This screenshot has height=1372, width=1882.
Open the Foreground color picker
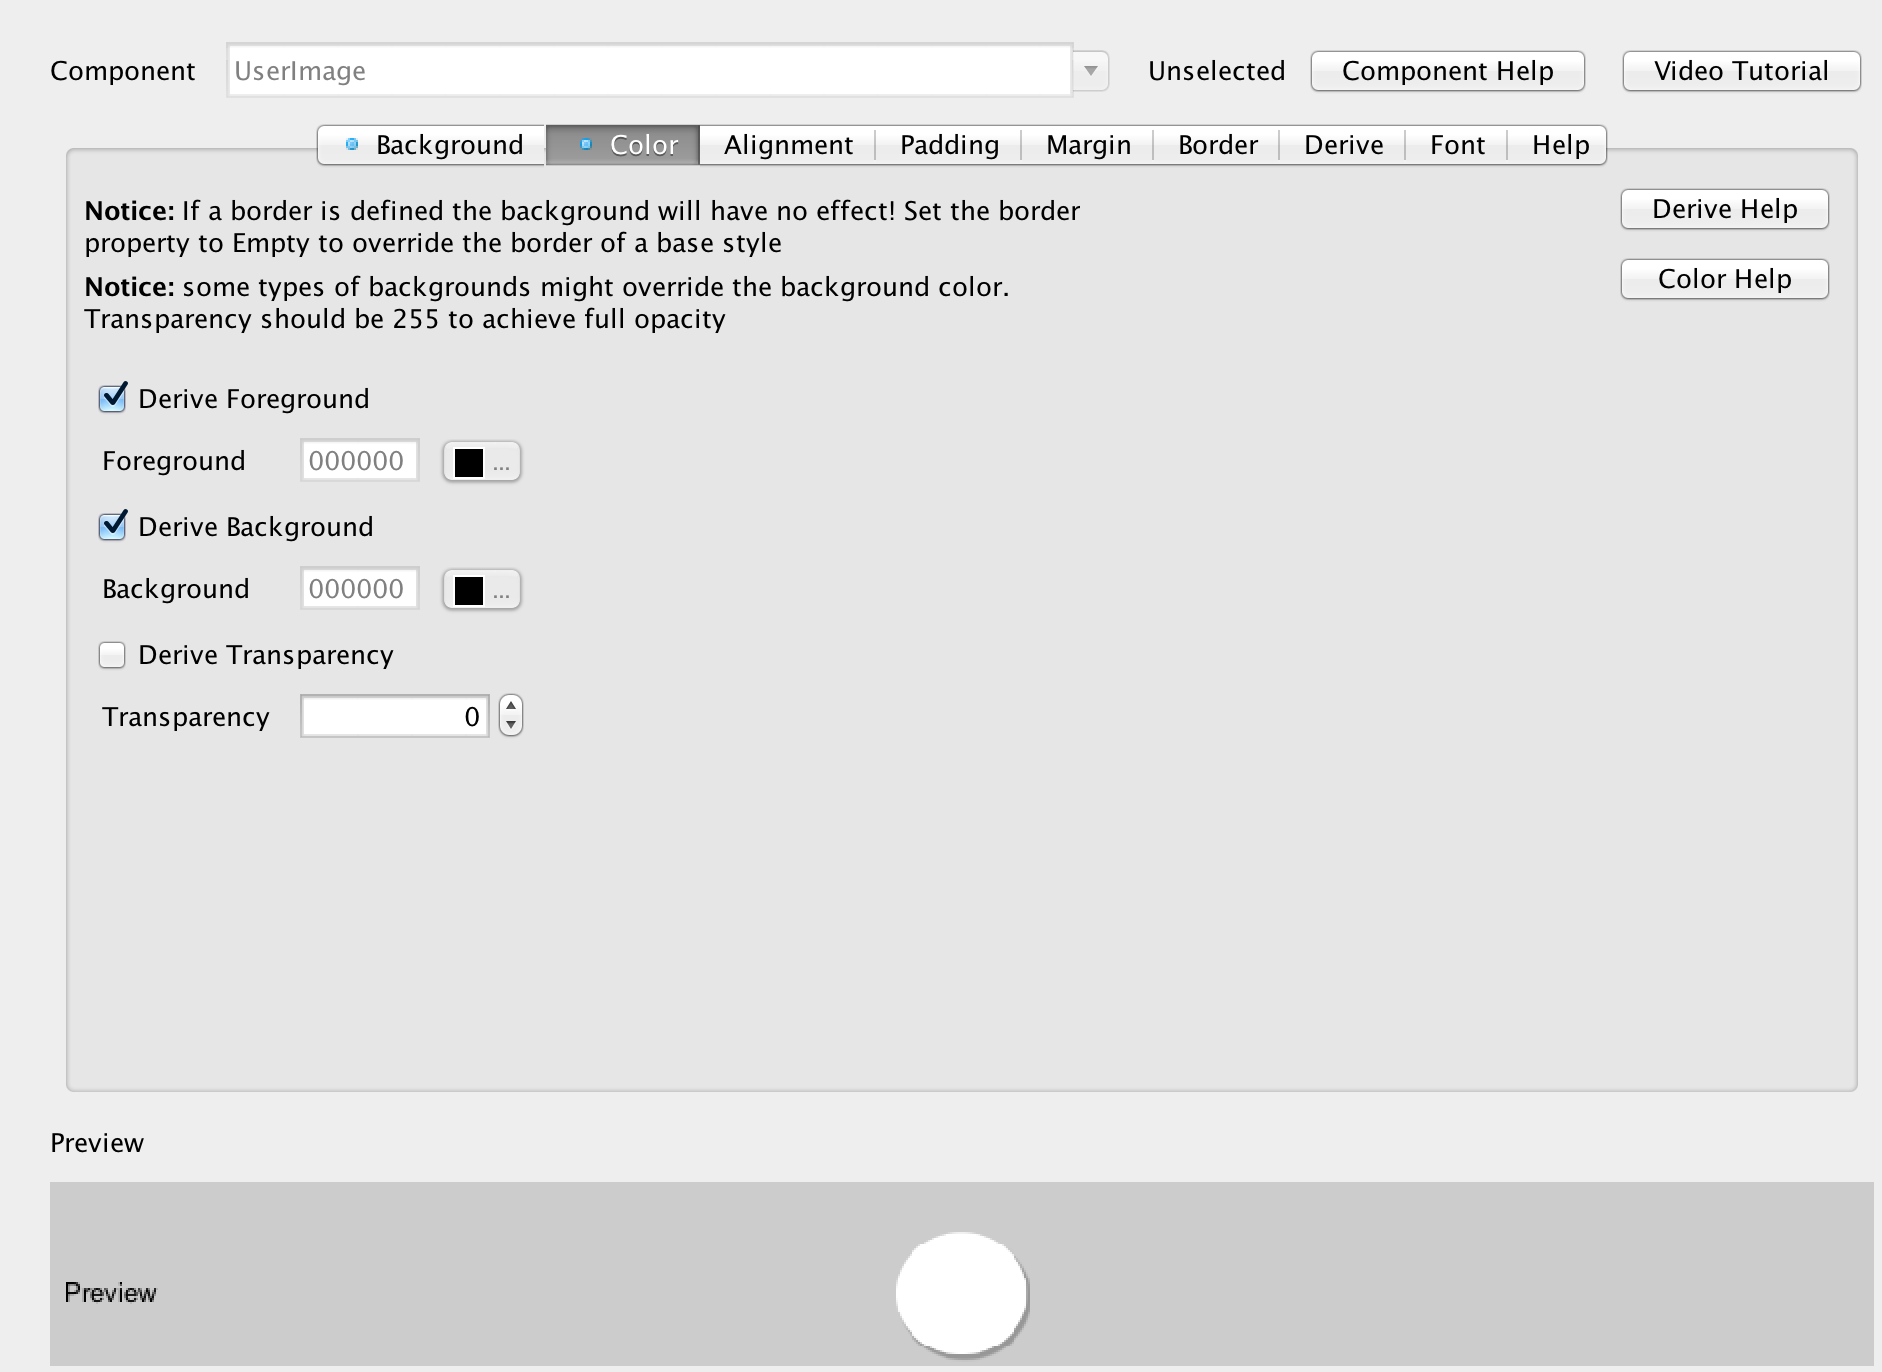coord(503,461)
